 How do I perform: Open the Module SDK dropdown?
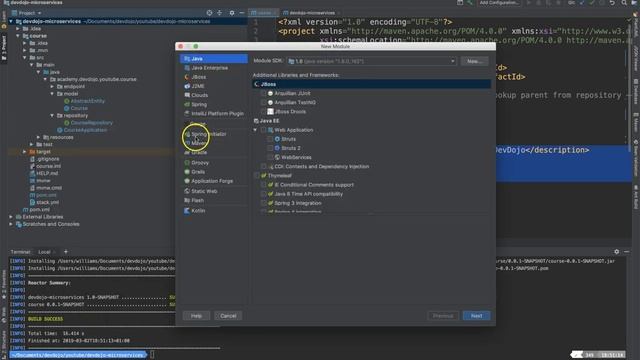click(x=371, y=61)
